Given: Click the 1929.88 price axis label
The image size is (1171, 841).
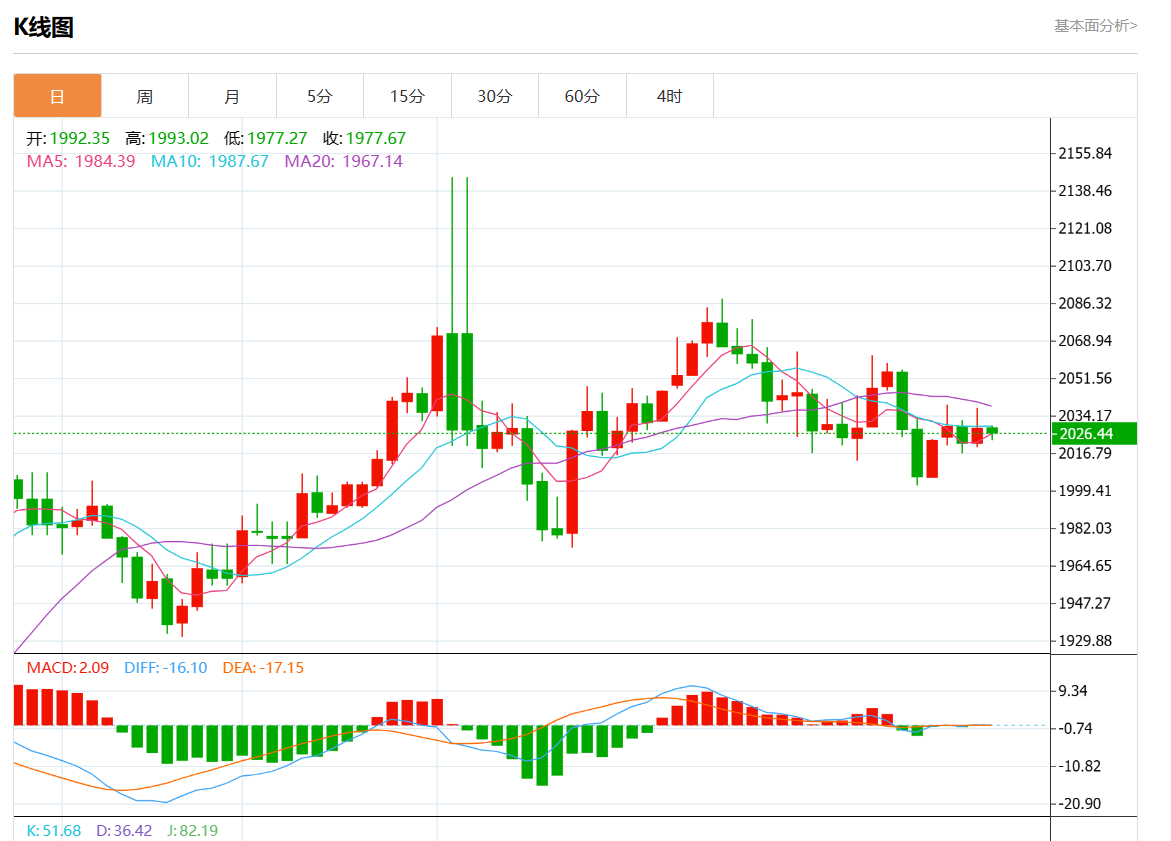Looking at the screenshot, I should click(x=1085, y=641).
